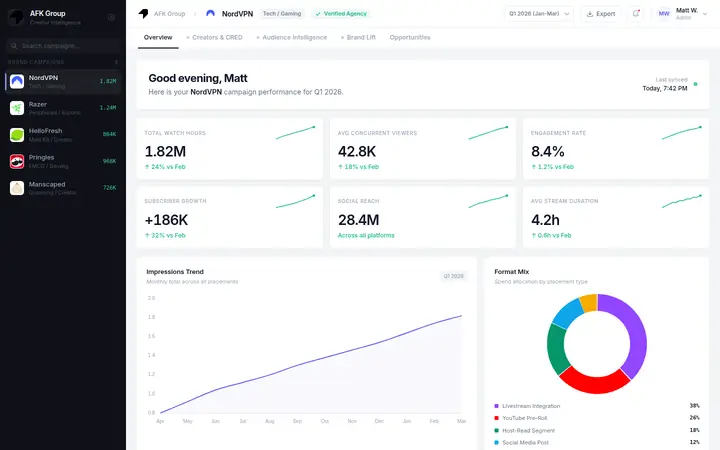Search campaigns input field

click(x=63, y=46)
